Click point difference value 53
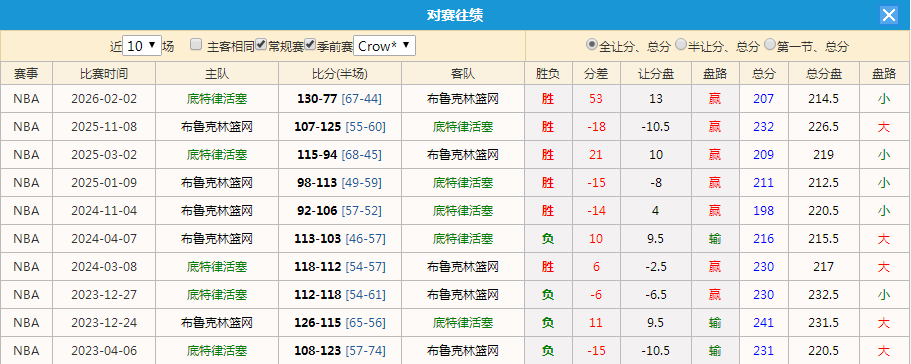 click(596, 99)
